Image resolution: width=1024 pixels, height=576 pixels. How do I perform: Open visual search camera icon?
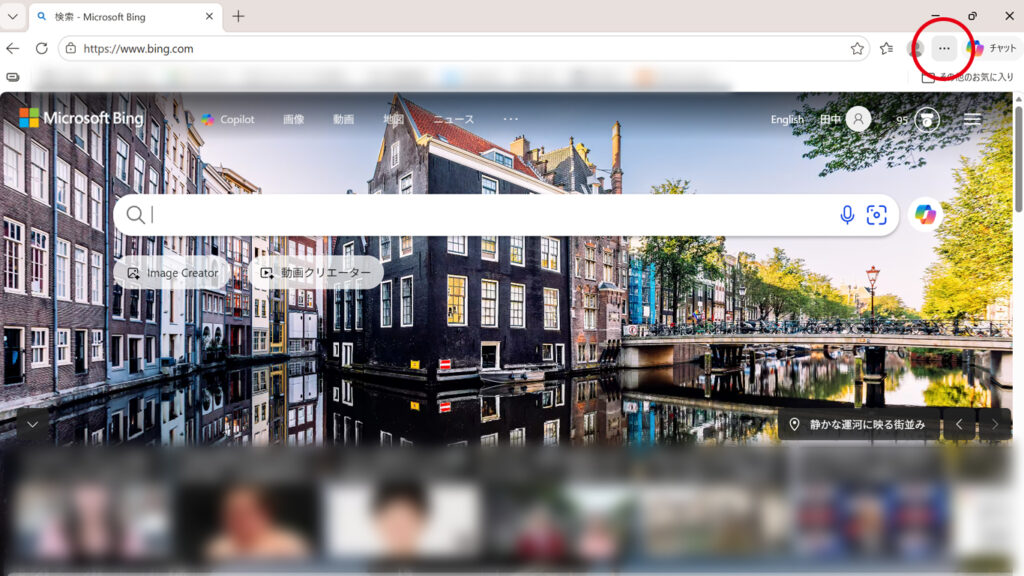coord(877,215)
